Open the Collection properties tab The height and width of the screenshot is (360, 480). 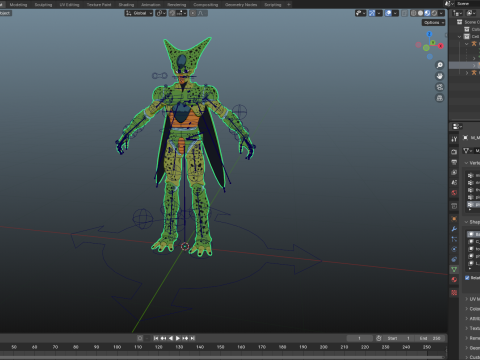[454, 206]
